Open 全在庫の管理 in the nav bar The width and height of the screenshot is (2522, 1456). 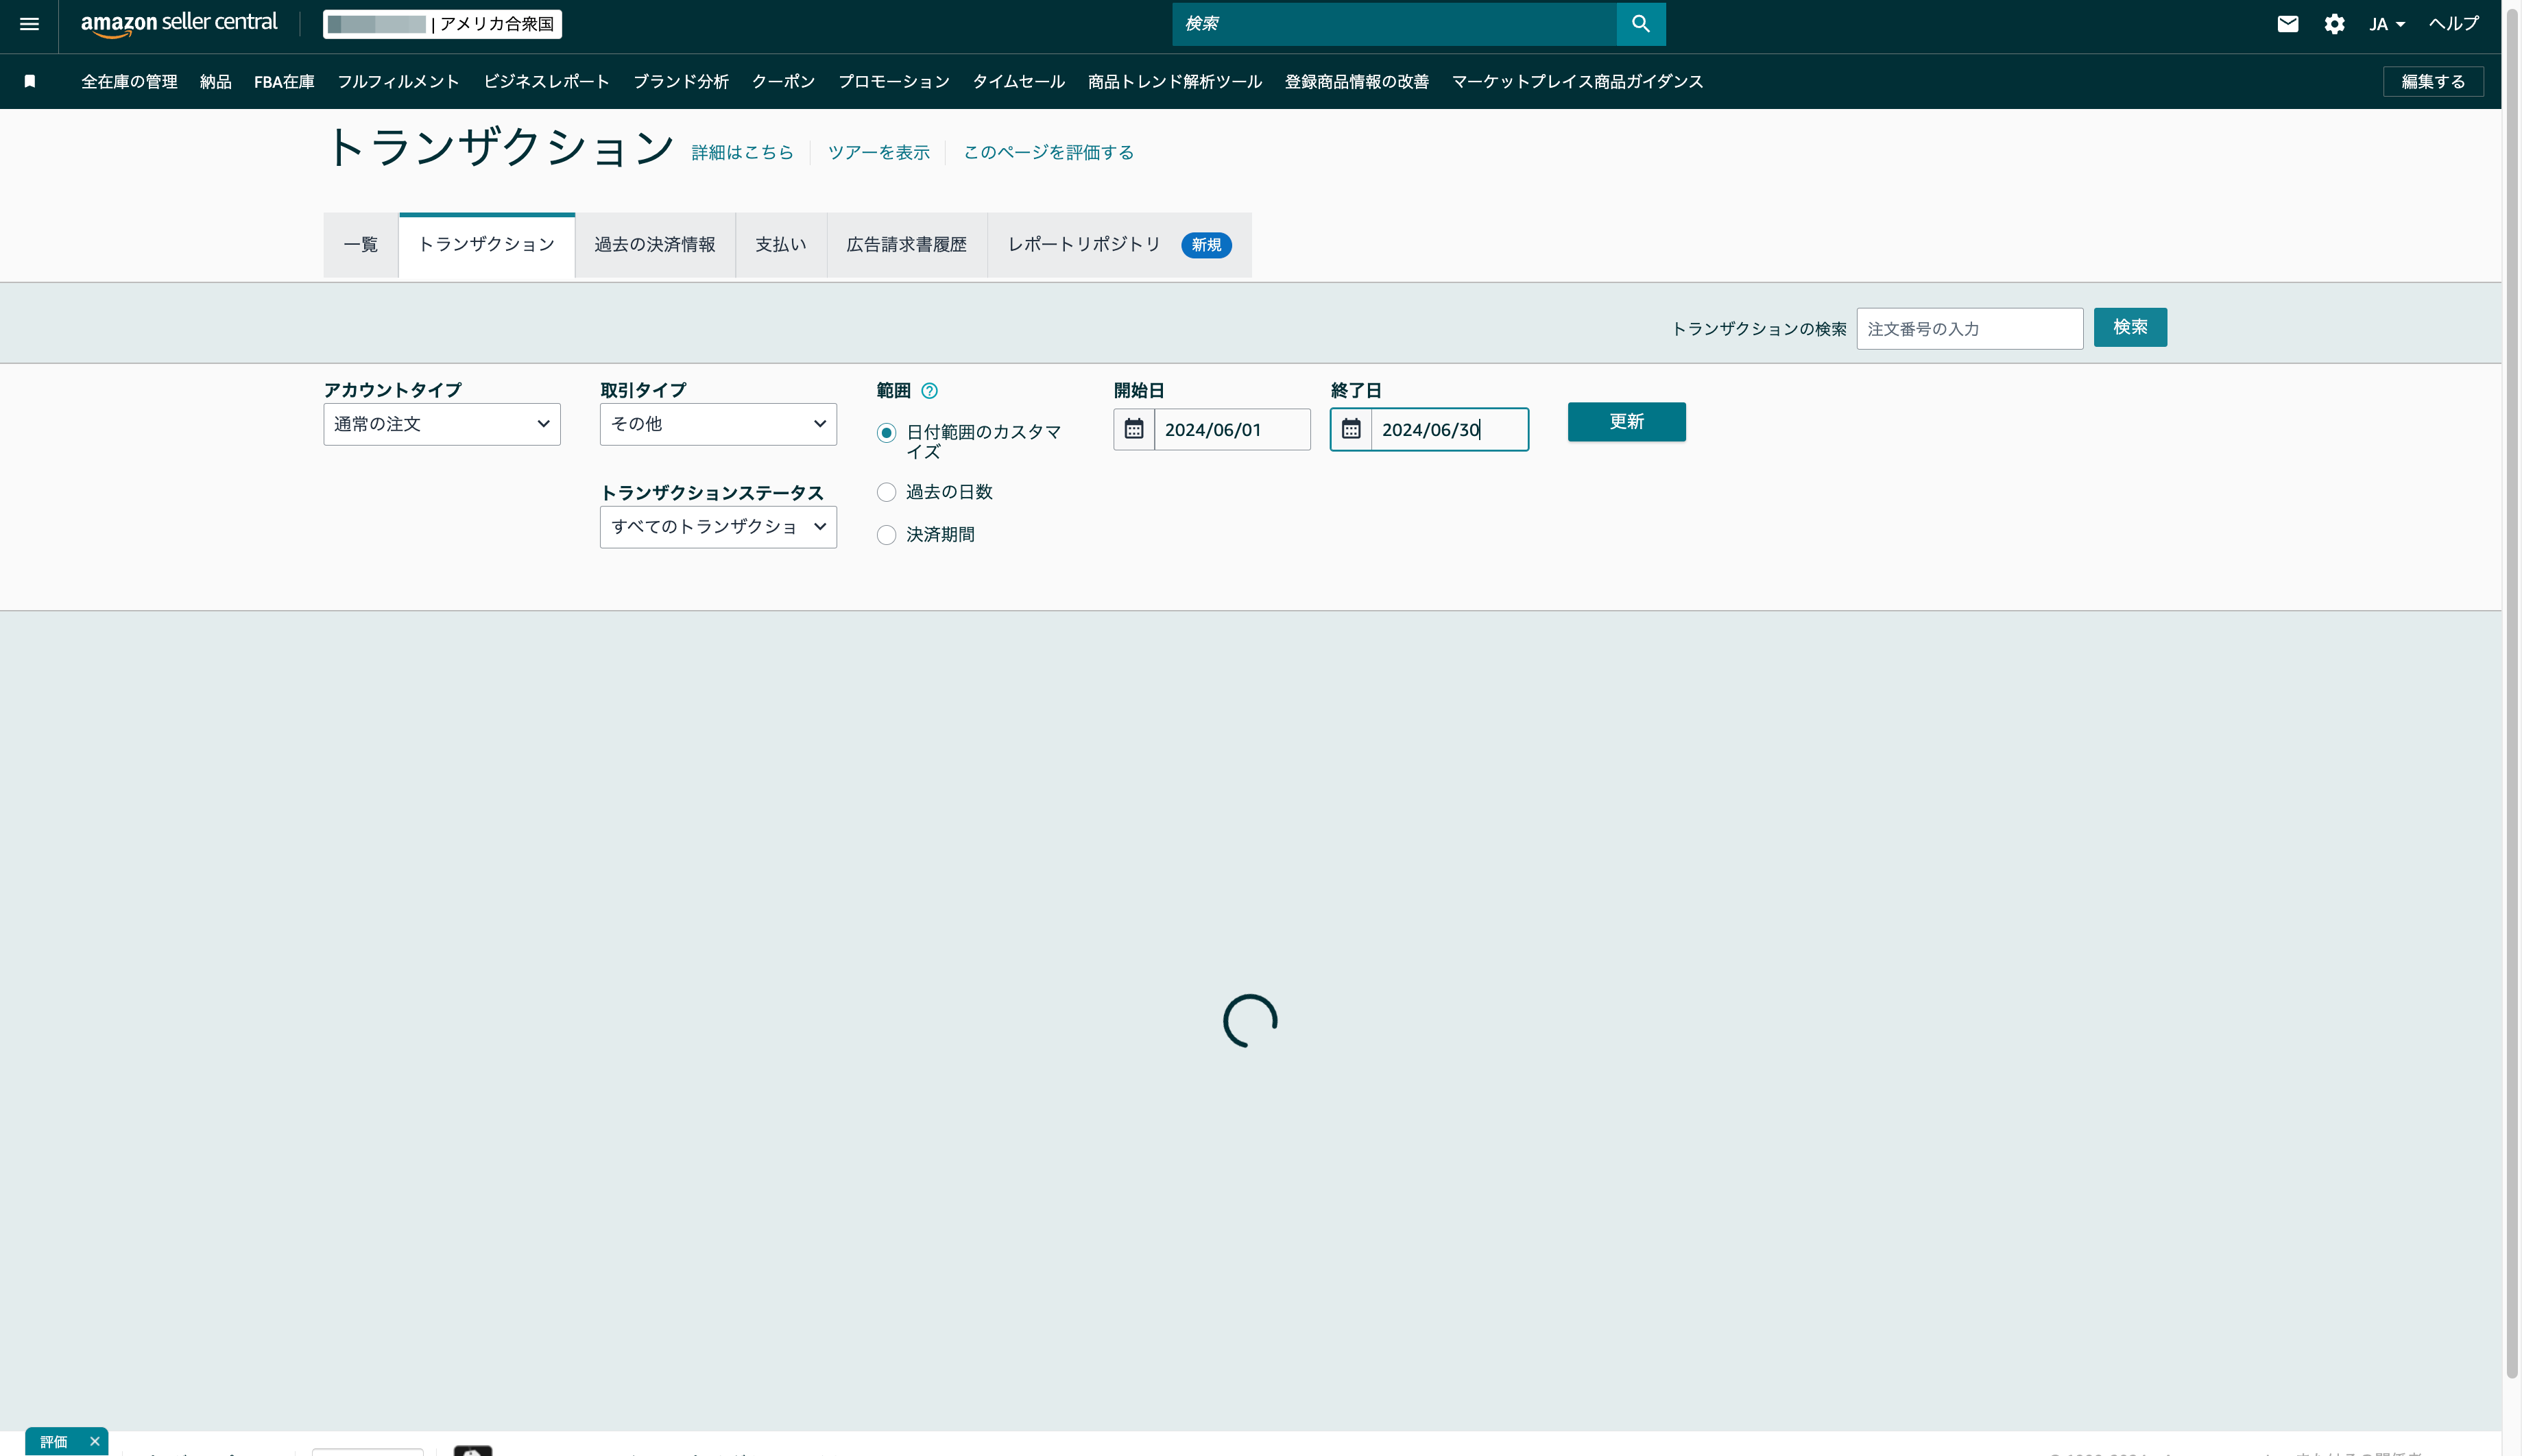pos(129,82)
